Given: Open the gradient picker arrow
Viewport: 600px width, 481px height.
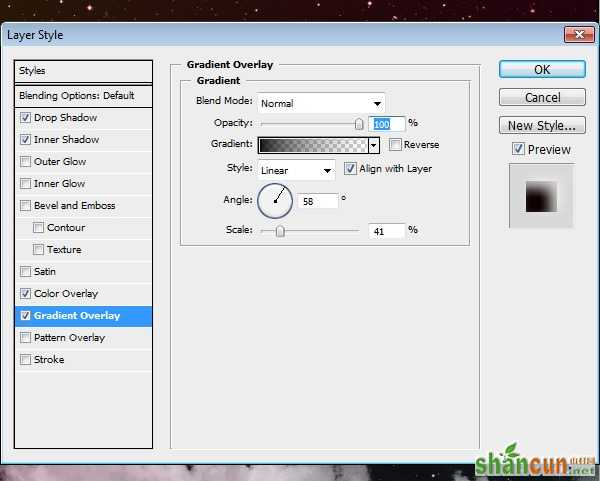Looking at the screenshot, I should [x=374, y=145].
